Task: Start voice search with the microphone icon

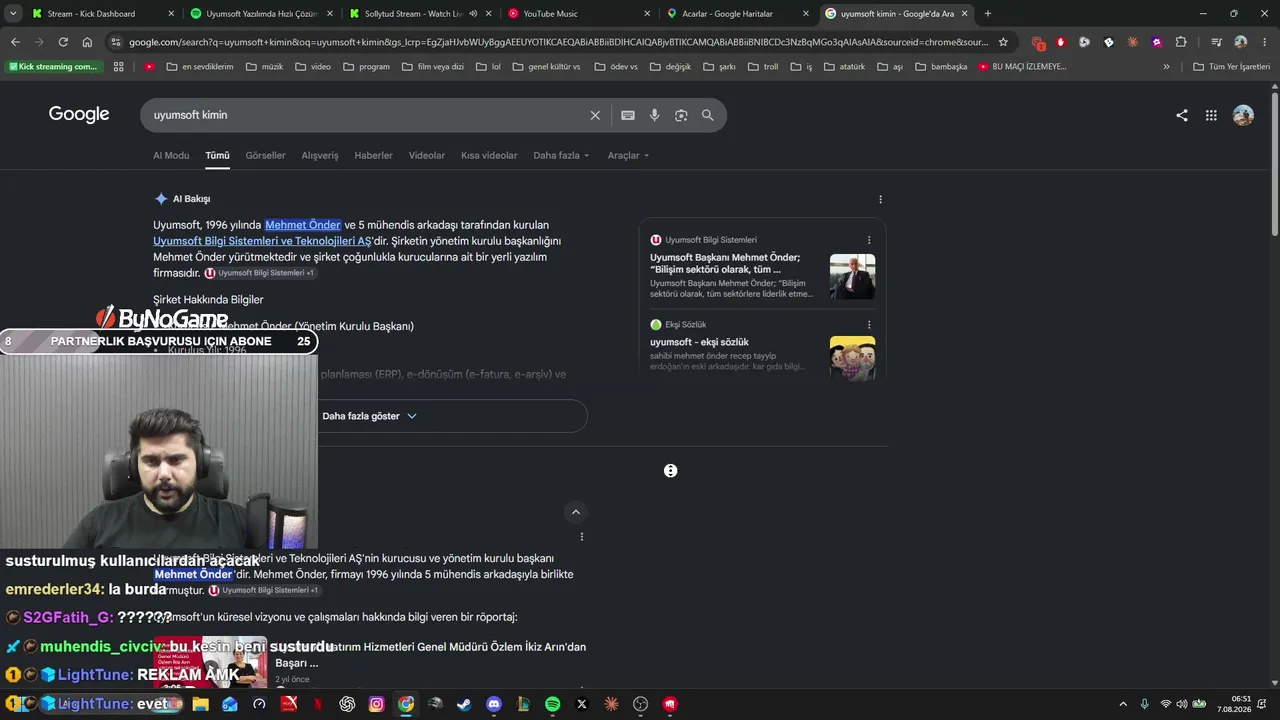Action: [655, 115]
